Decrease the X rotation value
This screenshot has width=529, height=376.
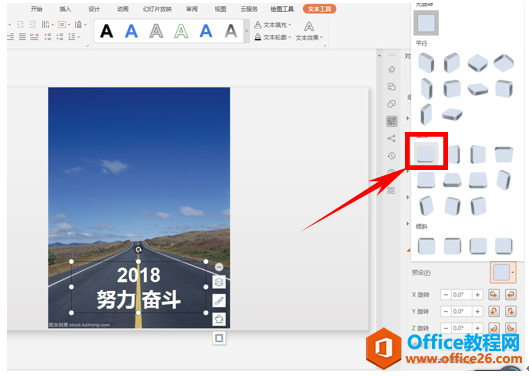[x=446, y=295]
